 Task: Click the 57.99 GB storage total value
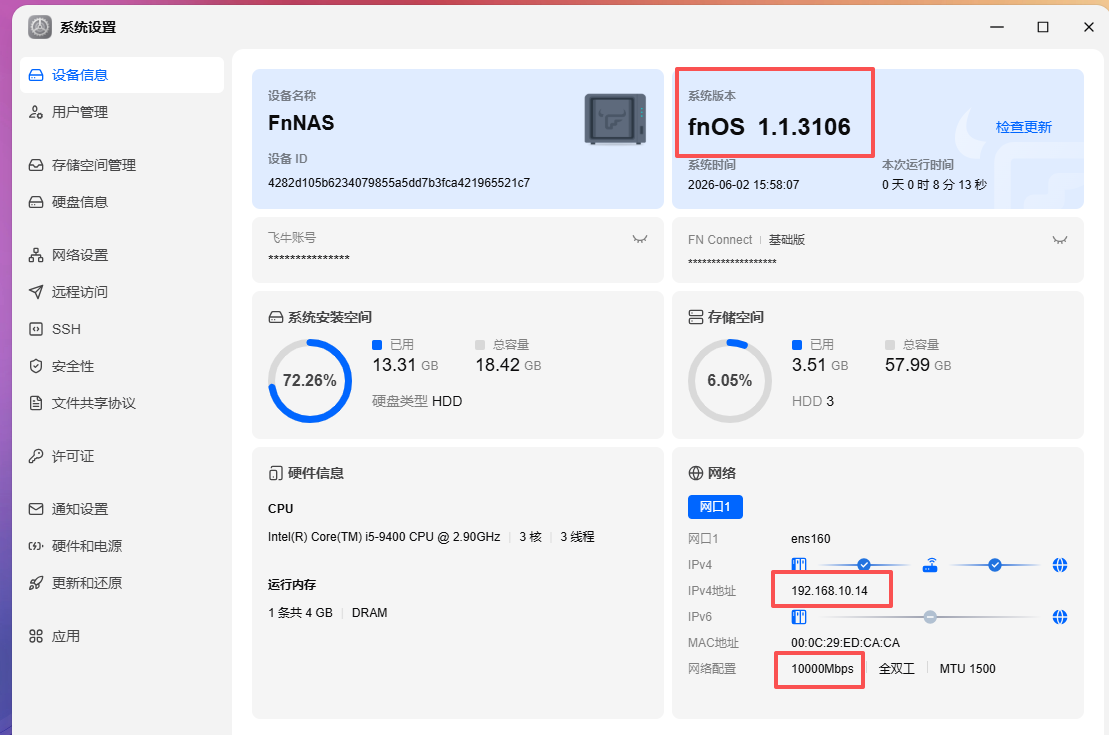pyautogui.click(x=918, y=365)
